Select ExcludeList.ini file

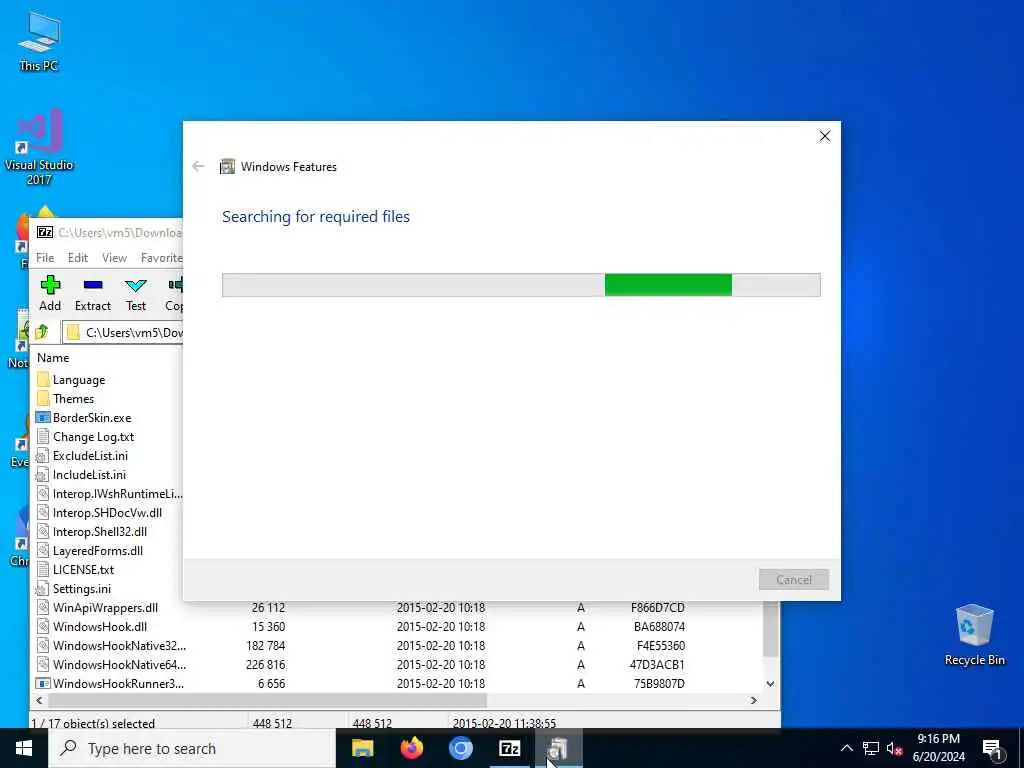(90, 456)
